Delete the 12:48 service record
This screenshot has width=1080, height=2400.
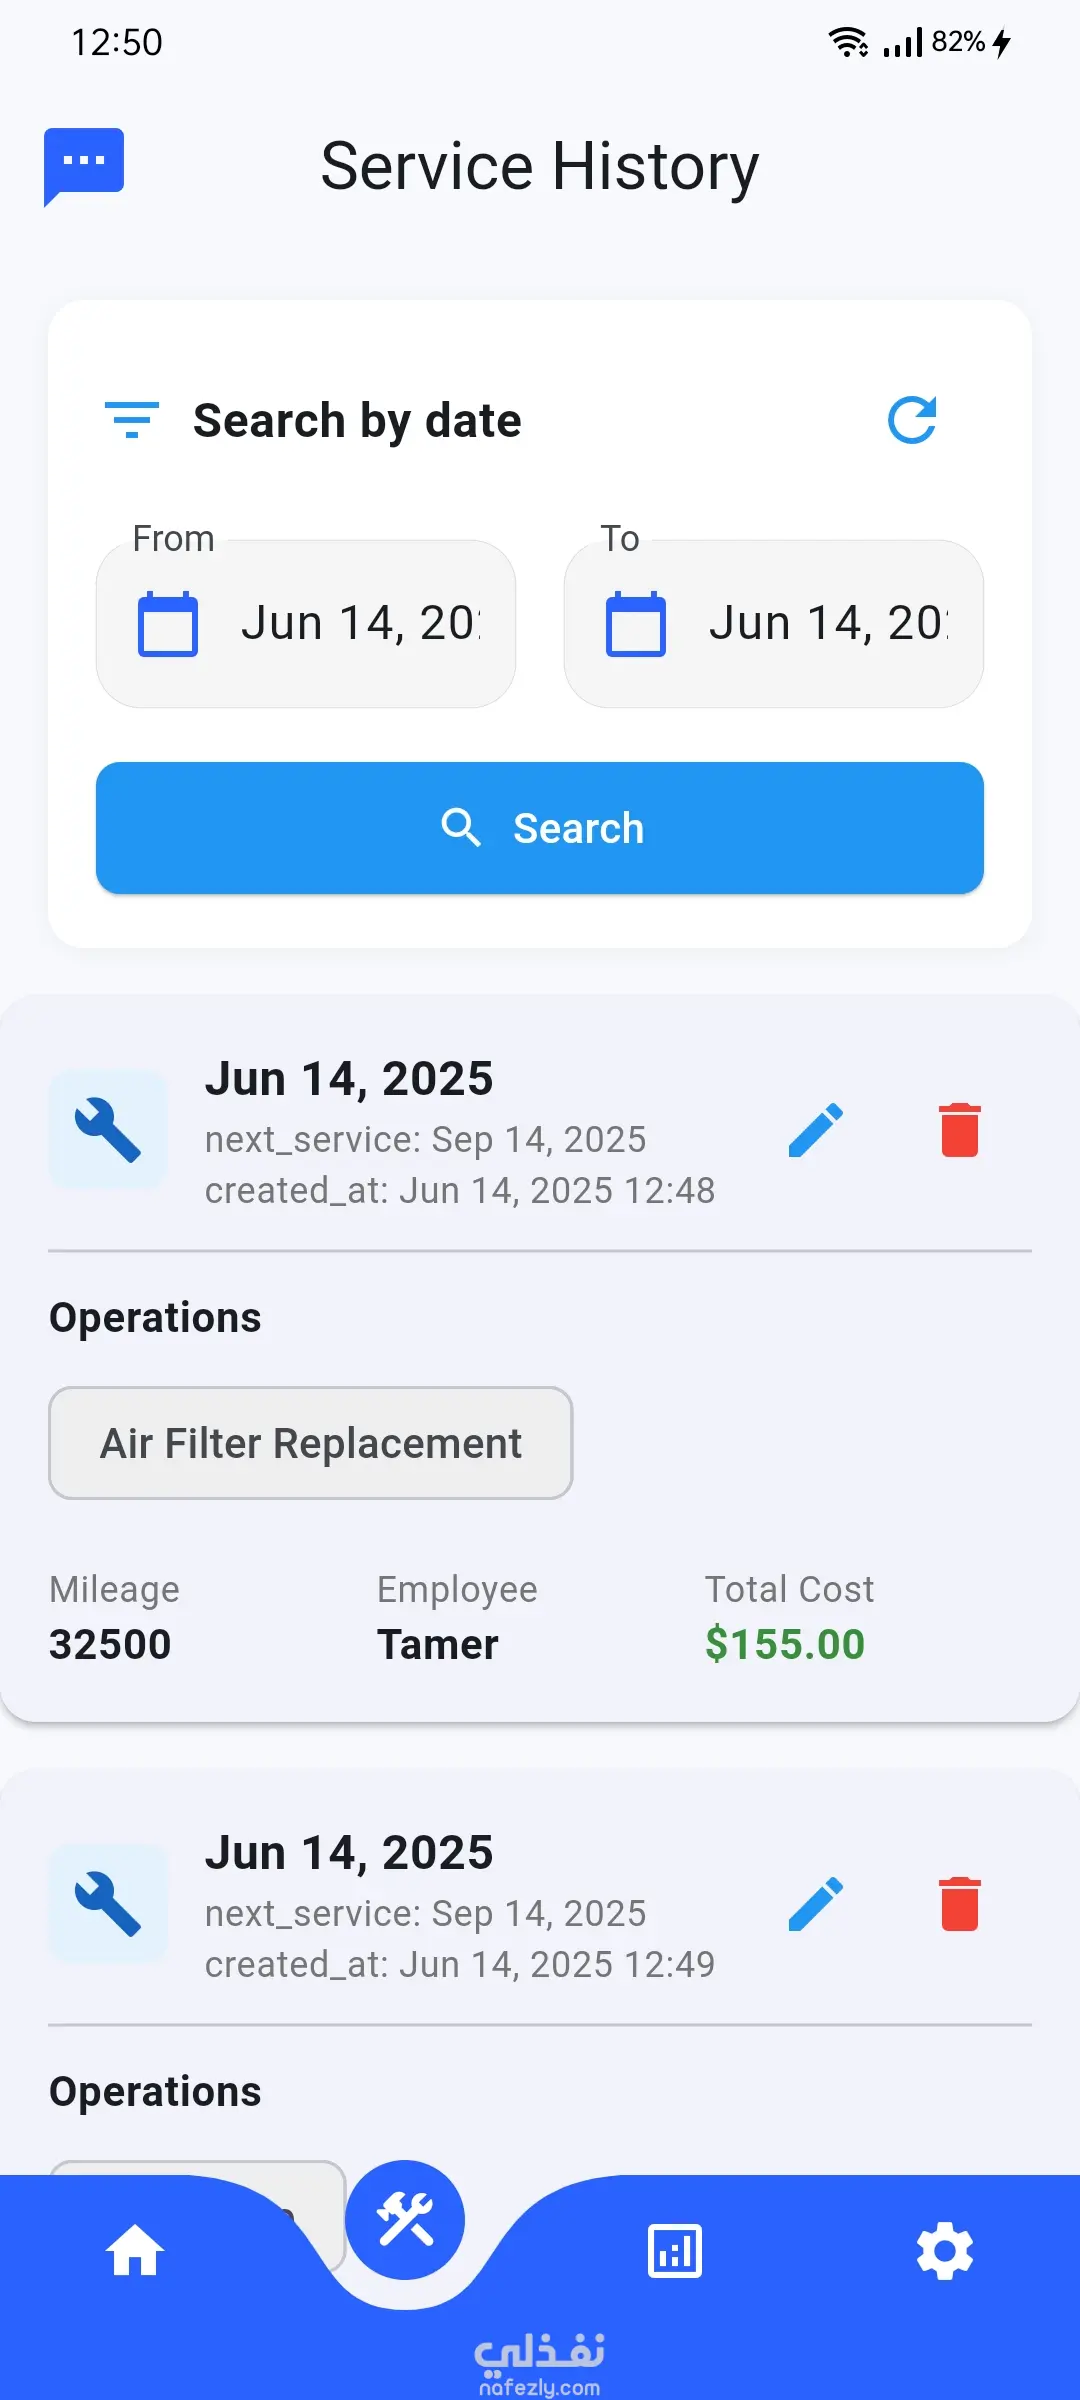pyautogui.click(x=960, y=1130)
